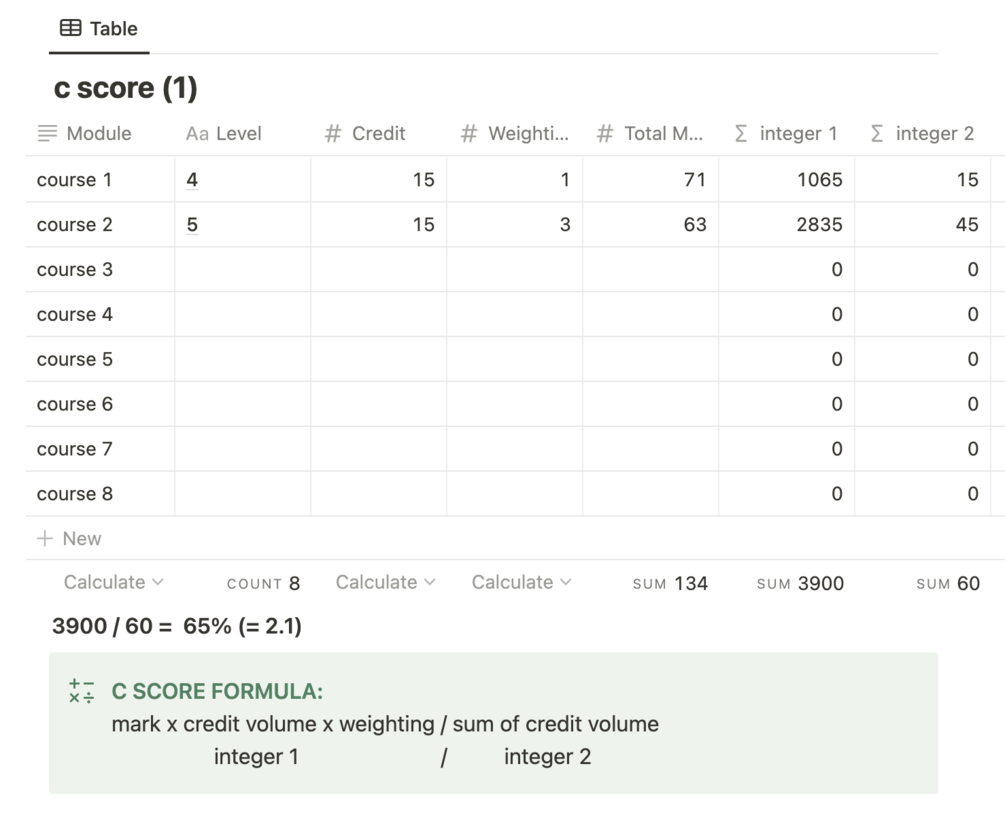Switch to the Table view tab
This screenshot has height=813, width=1005.
click(x=99, y=29)
